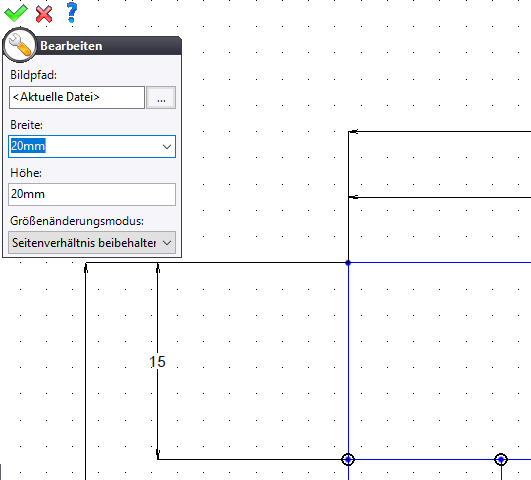Click the Höhe input field
The width and height of the screenshot is (531, 480).
(x=92, y=194)
